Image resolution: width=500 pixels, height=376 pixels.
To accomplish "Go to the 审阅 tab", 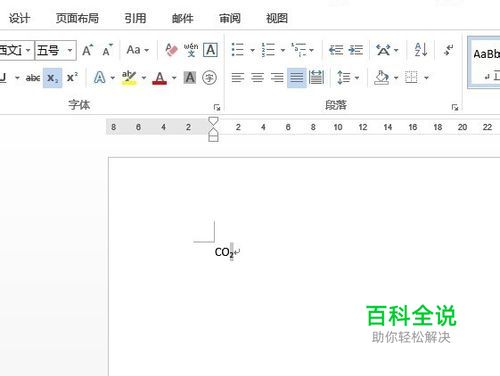I will pyautogui.click(x=230, y=18).
